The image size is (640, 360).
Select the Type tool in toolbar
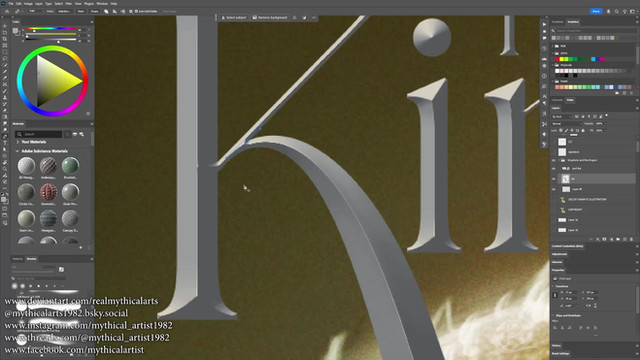point(5,142)
